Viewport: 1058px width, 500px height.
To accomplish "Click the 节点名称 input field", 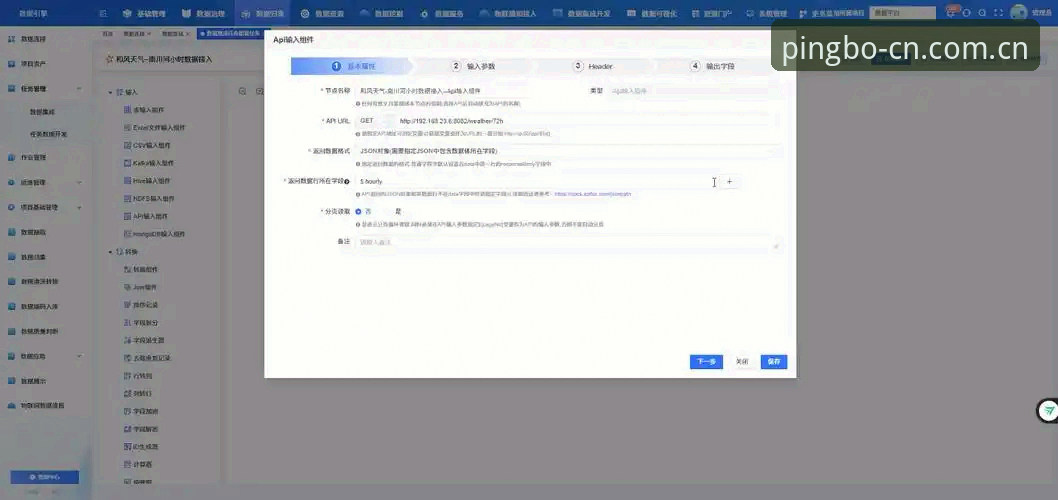I will click(465, 90).
